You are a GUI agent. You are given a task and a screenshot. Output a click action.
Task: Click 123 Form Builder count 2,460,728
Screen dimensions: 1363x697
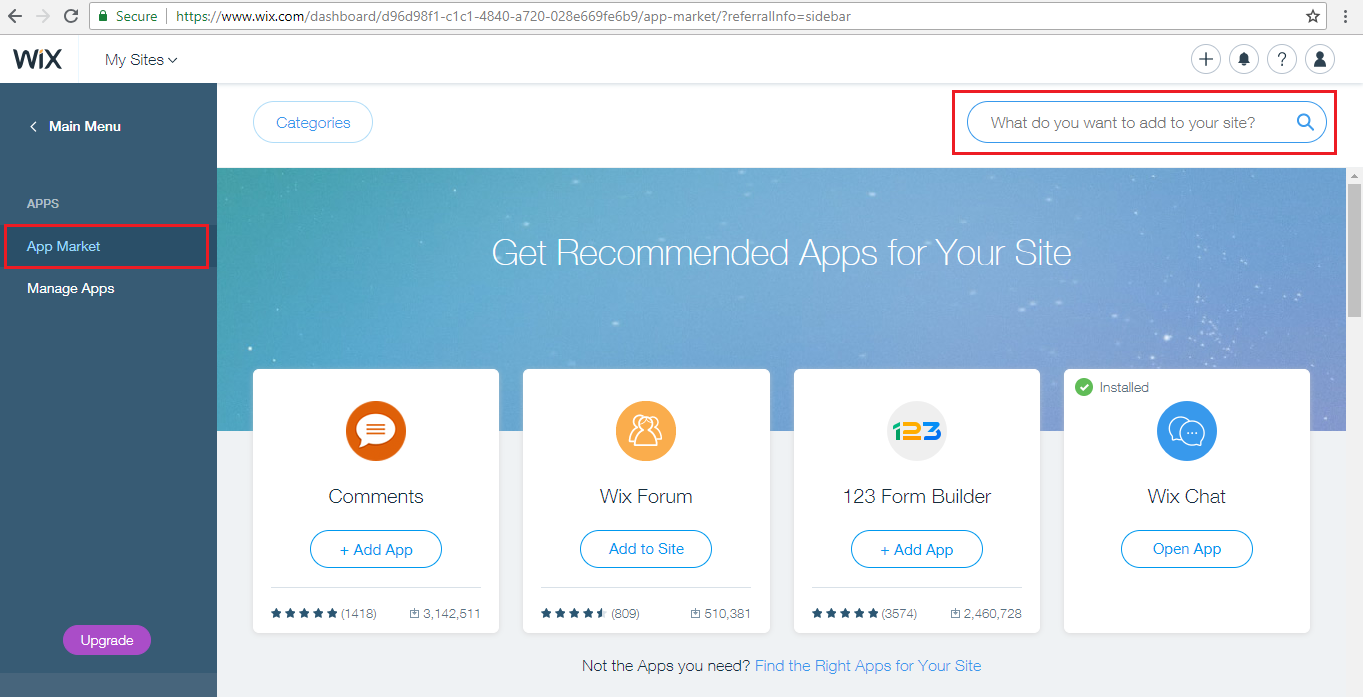(986, 613)
